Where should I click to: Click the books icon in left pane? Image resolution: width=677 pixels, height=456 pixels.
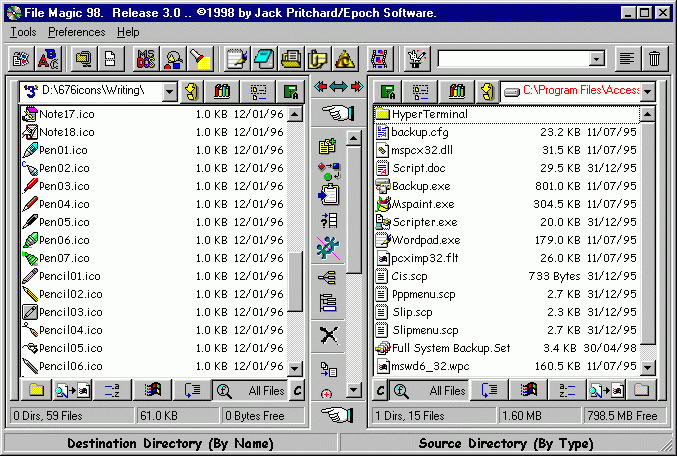coord(222,91)
